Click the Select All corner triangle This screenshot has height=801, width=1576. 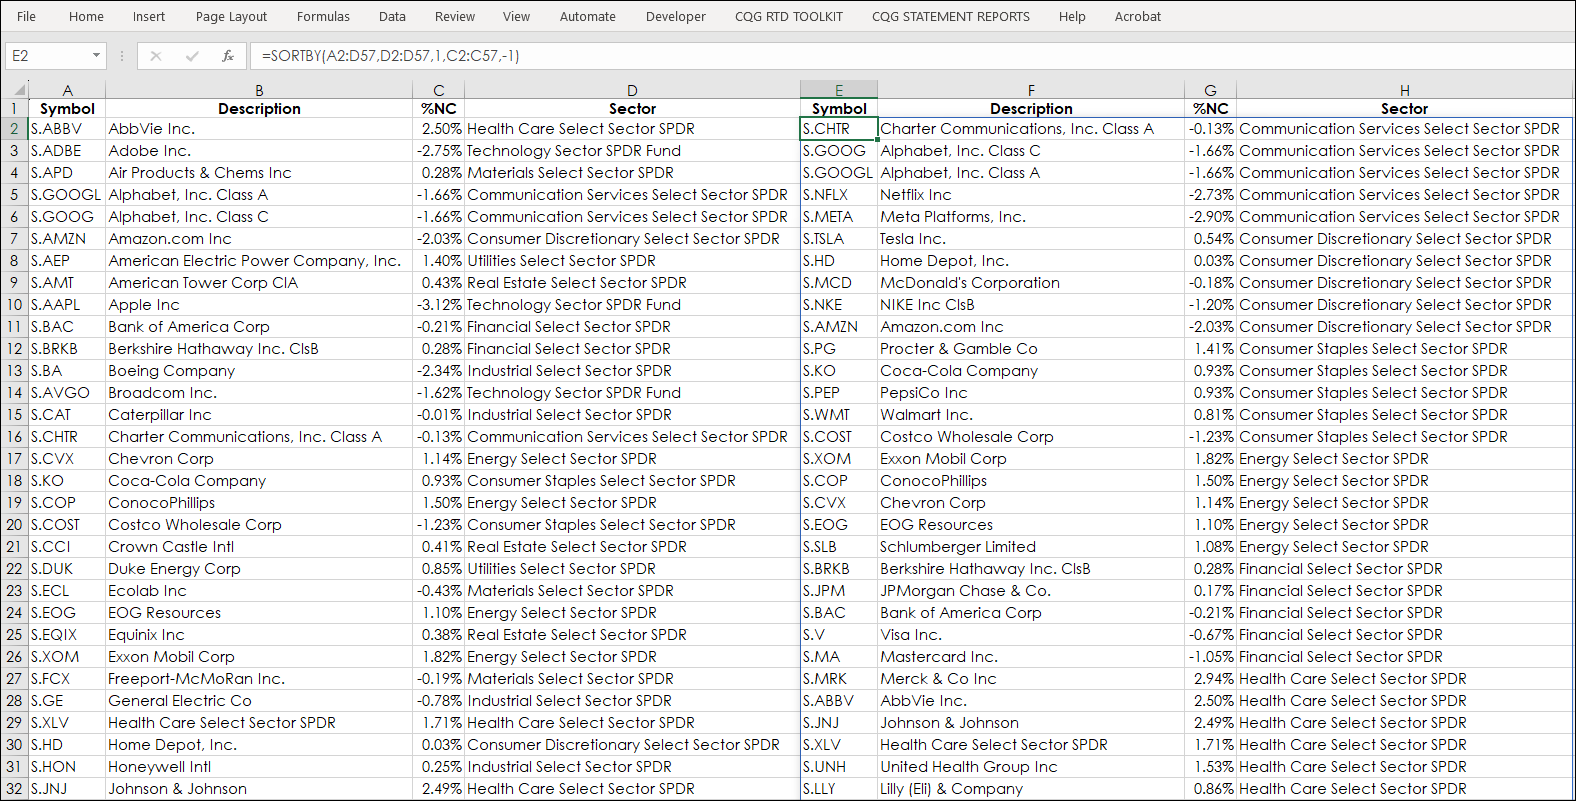pyautogui.click(x=17, y=90)
